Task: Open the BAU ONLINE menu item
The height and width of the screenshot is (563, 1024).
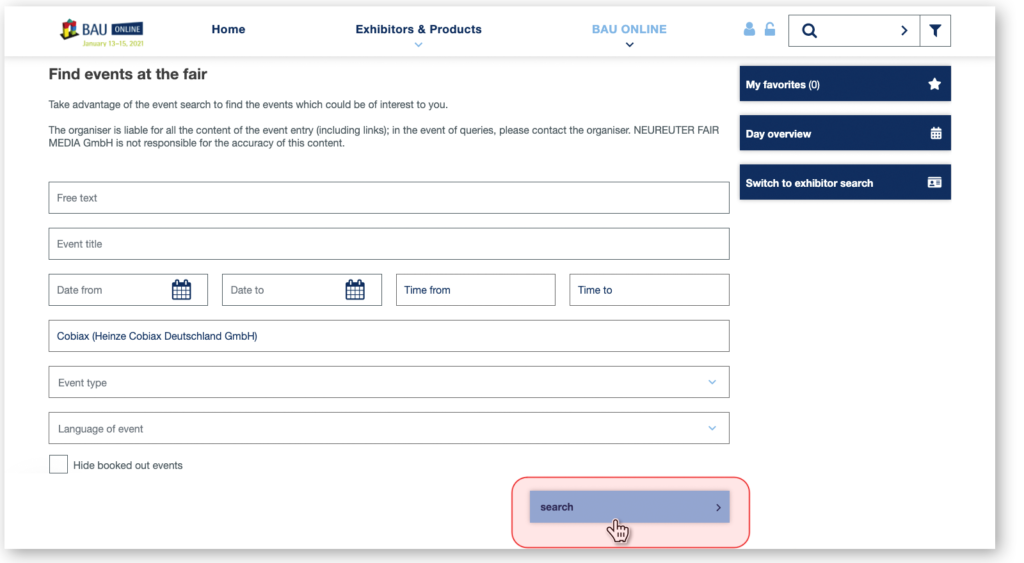Action: pos(629,30)
